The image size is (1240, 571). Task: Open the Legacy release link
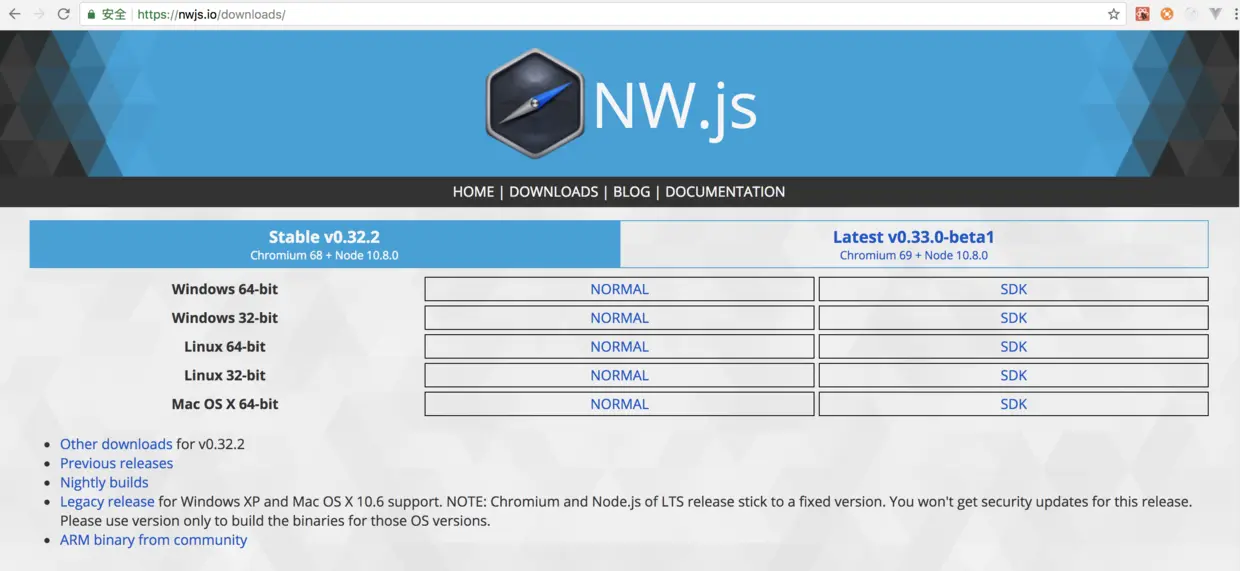[107, 502]
